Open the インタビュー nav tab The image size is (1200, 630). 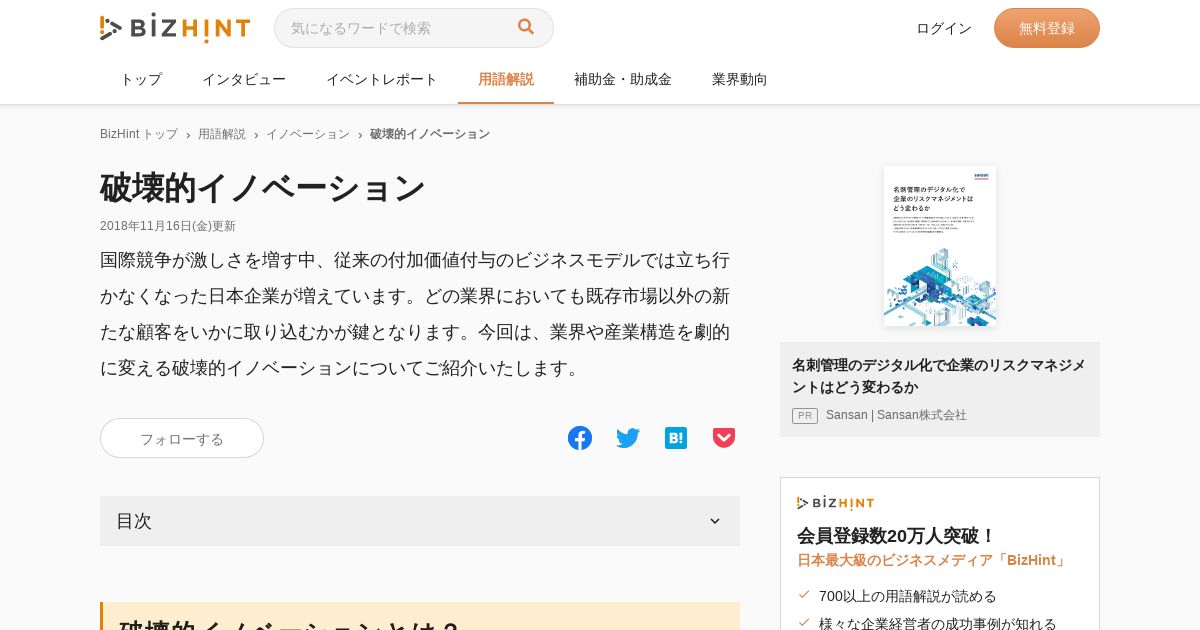coord(244,79)
